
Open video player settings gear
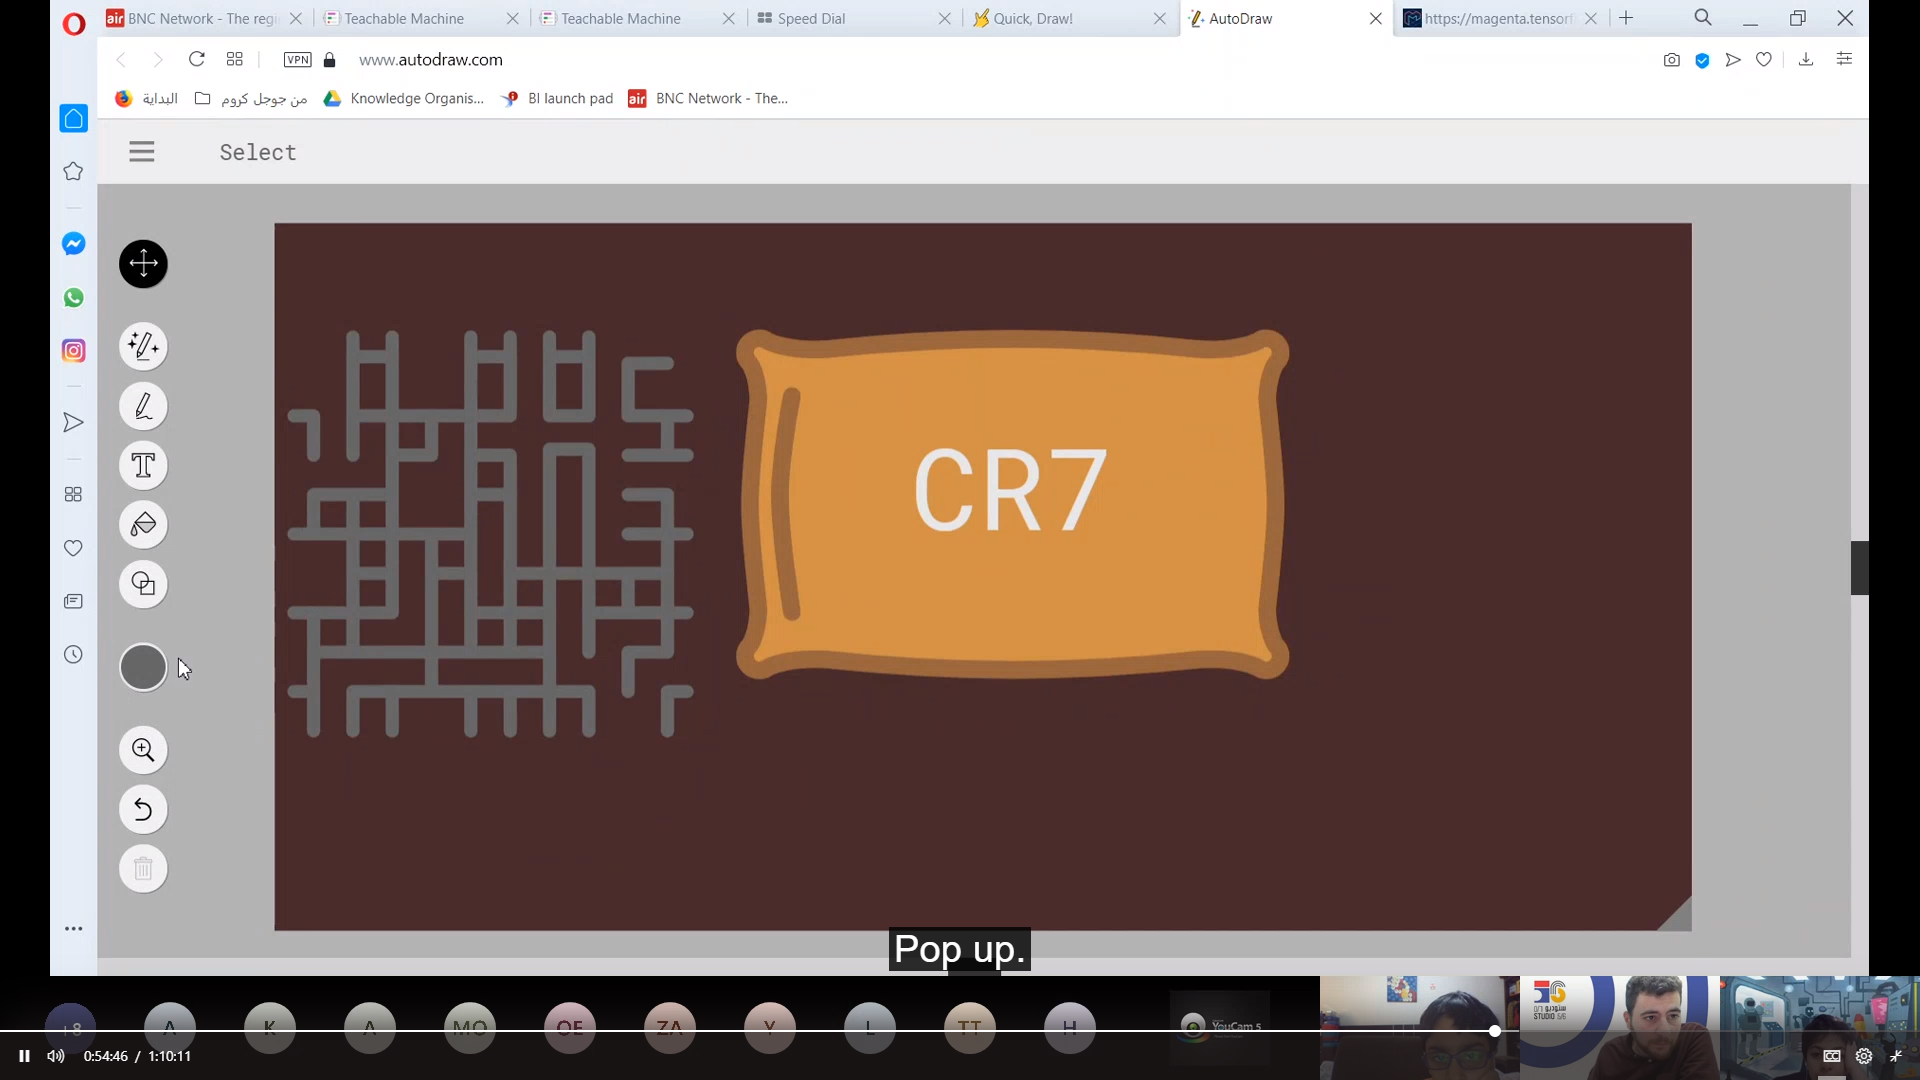coord(1864,1056)
